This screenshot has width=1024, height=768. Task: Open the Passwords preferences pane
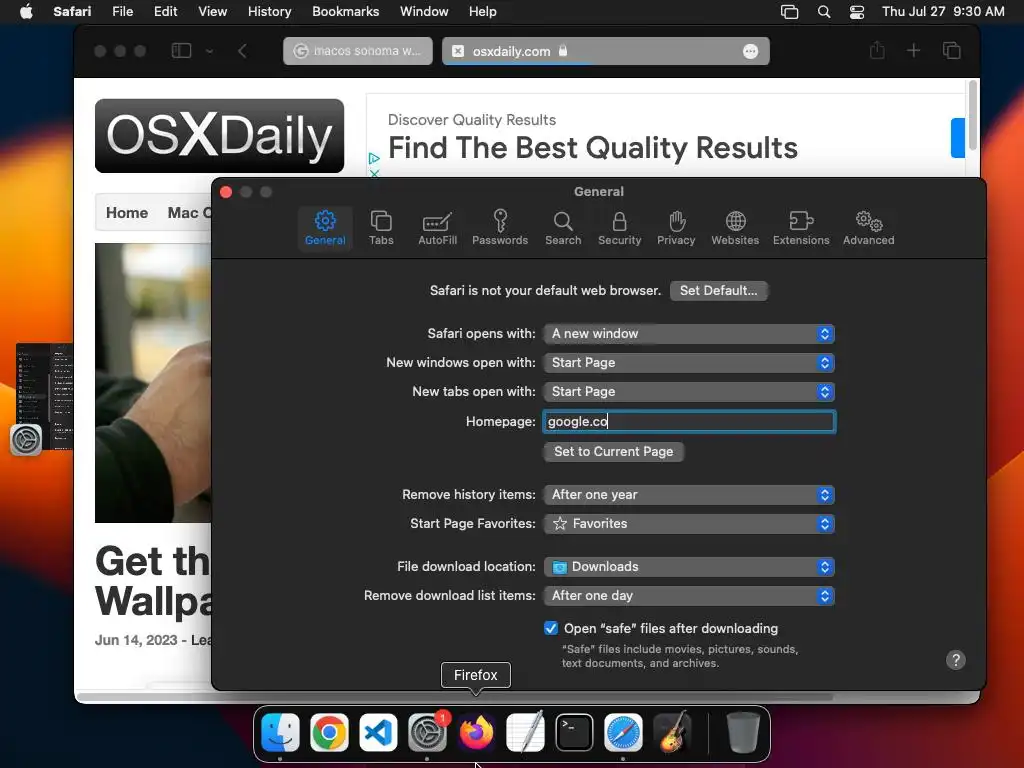pyautogui.click(x=500, y=228)
